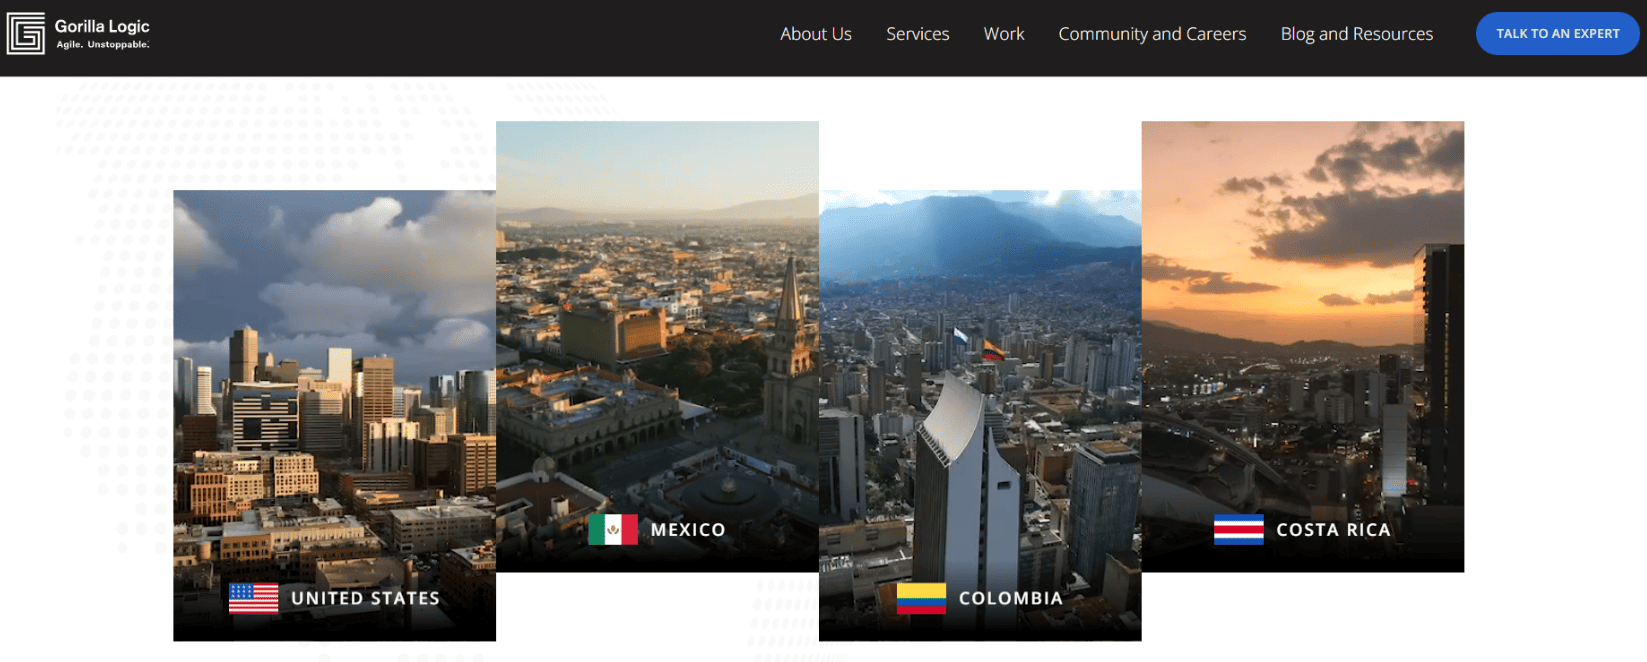Click the Mexico flag icon
This screenshot has height=662, width=1647.
613,530
